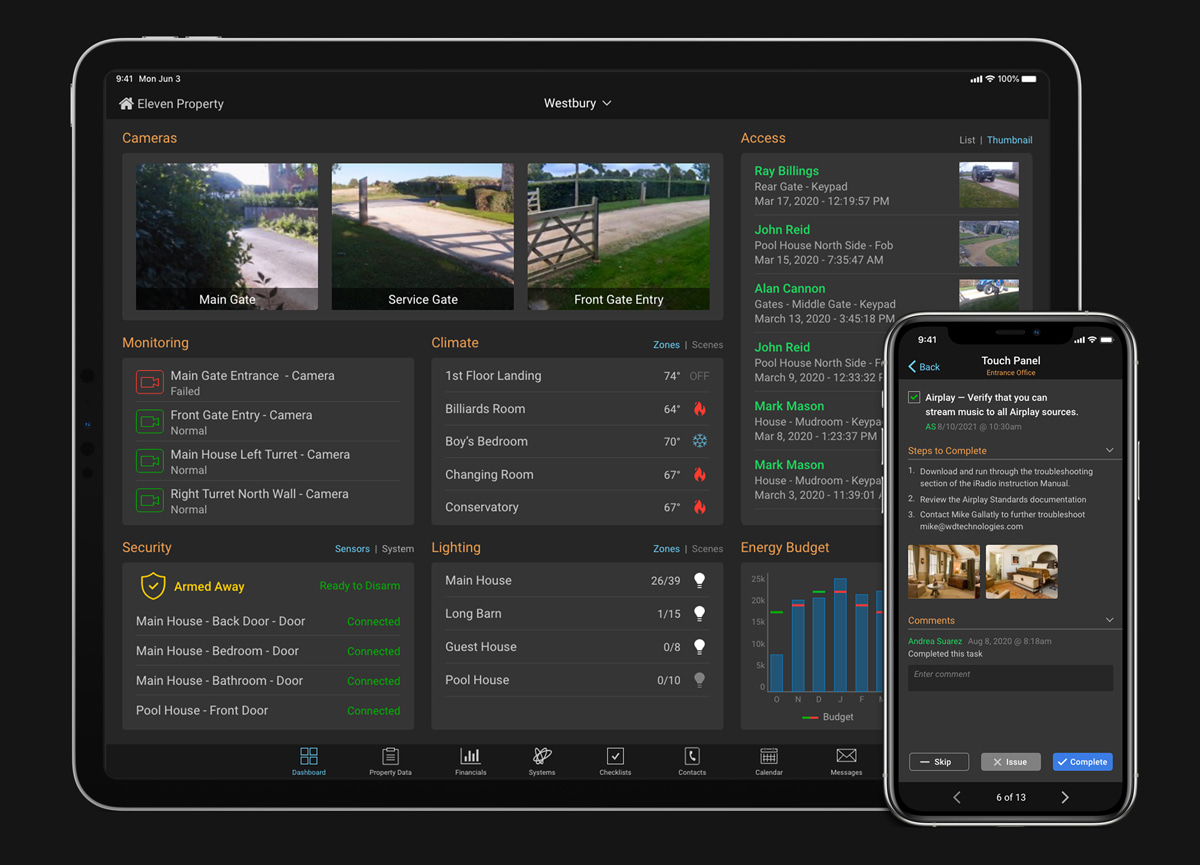
Task: Click camera icon for Main House Left Turret
Action: pos(149,461)
